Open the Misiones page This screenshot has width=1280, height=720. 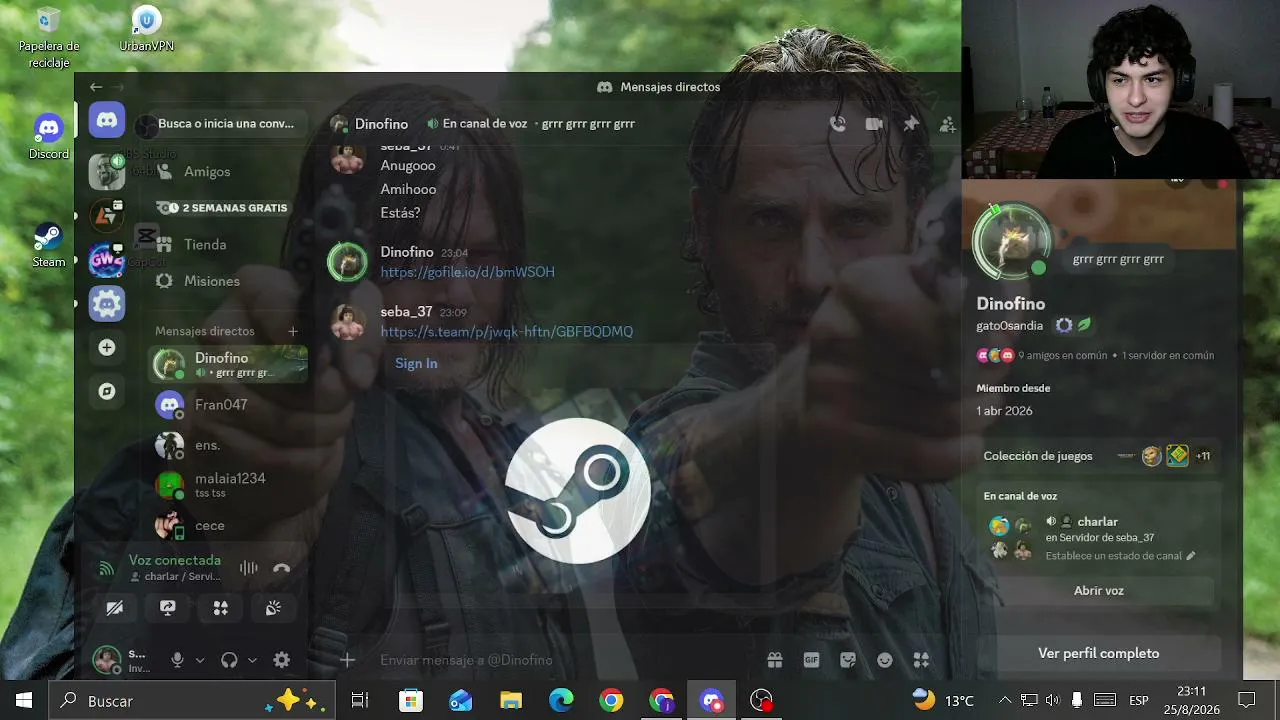click(228, 282)
